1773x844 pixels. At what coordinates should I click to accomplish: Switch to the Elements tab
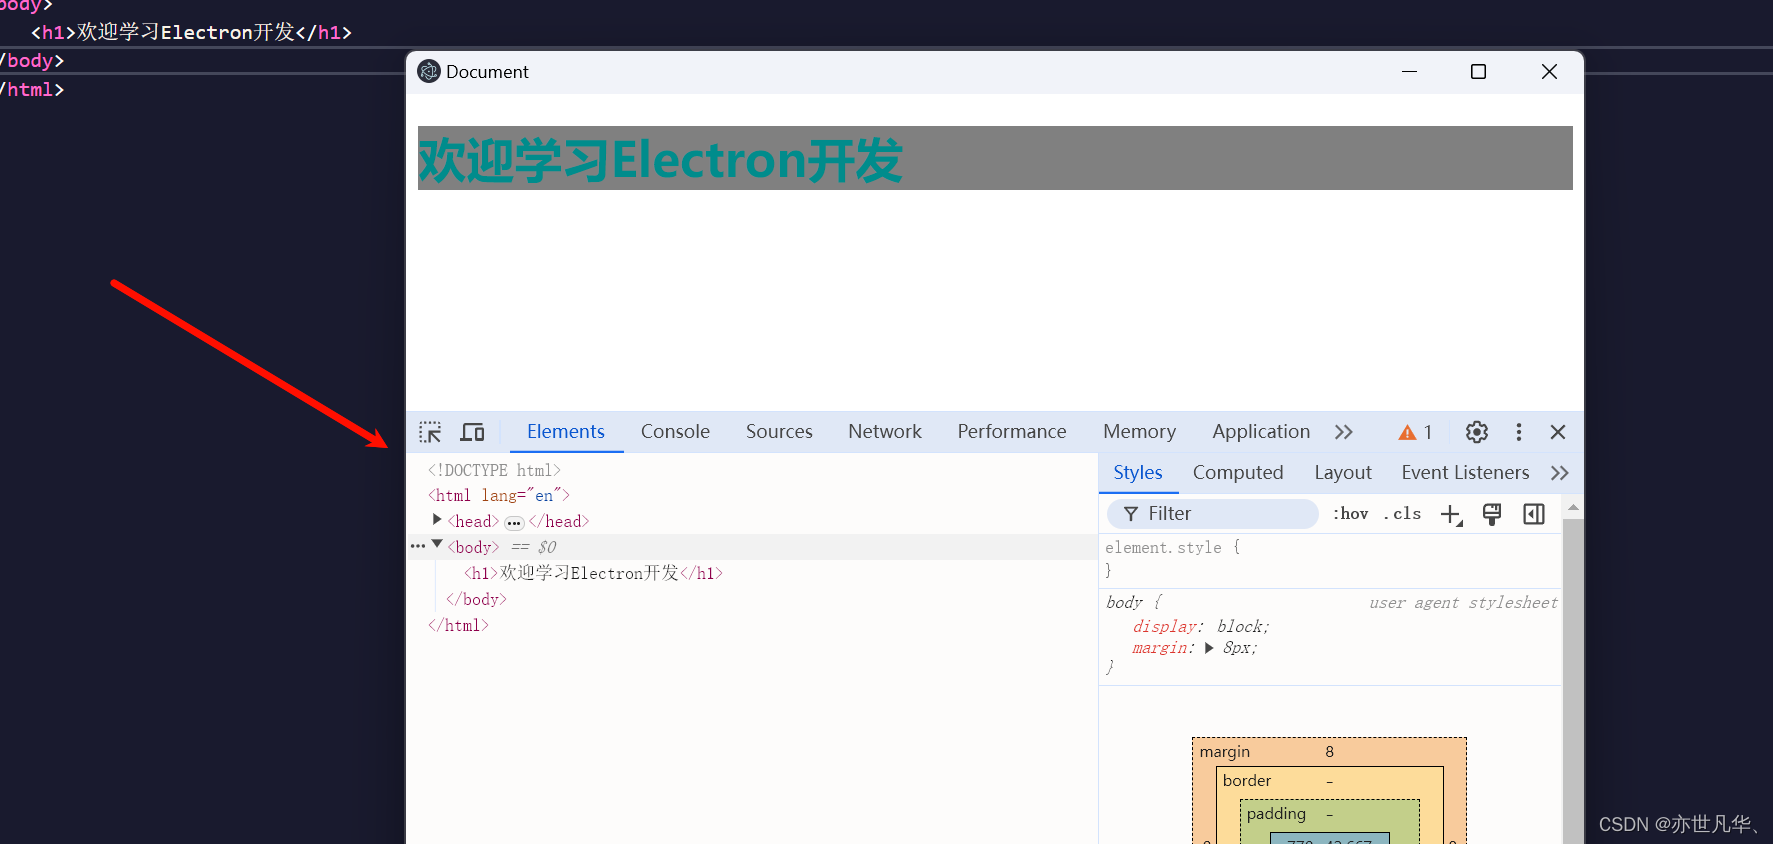(566, 432)
